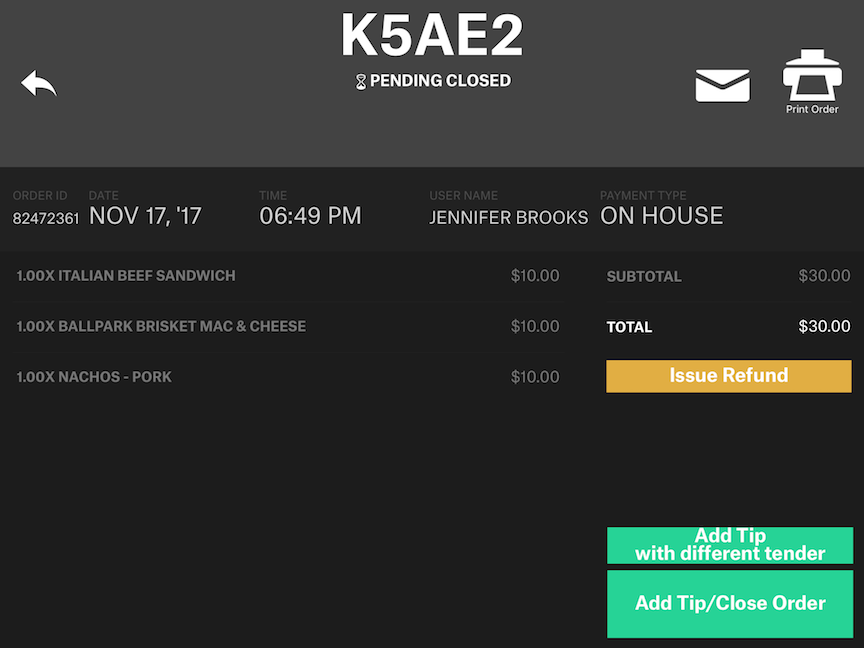Select the Italian Beef Sandwich line item
This screenshot has width=864, height=648.
(126, 276)
